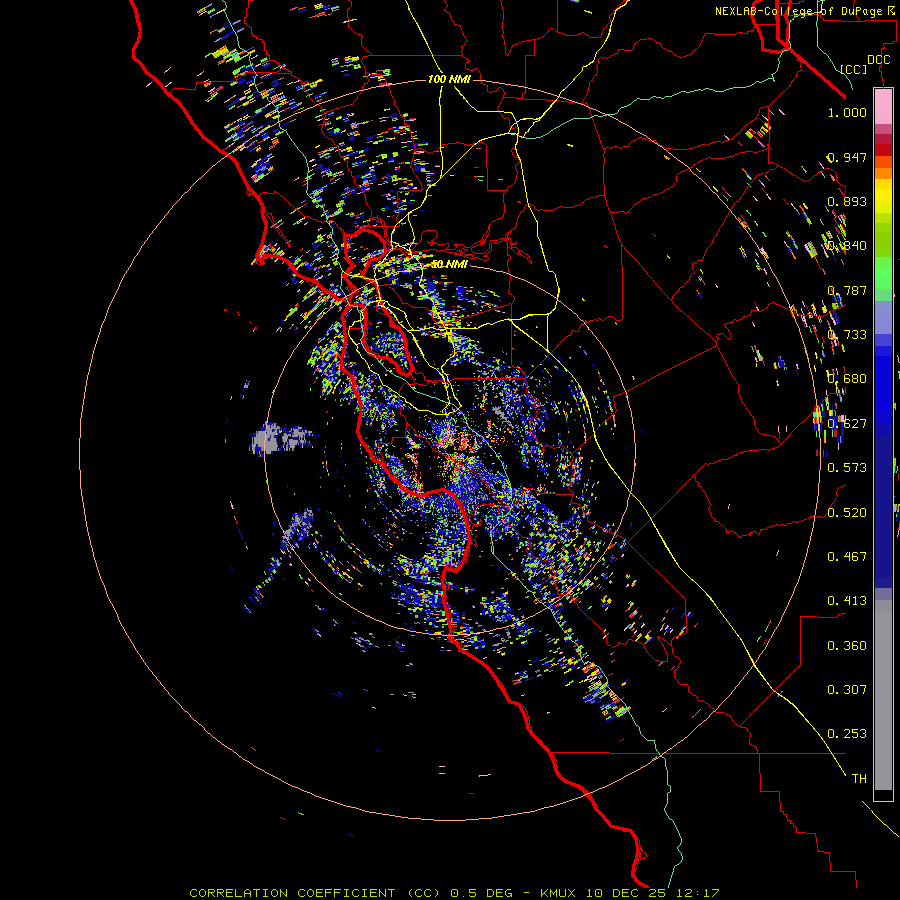Click the TH threshold label on scale
Screen dimensions: 900x900
pos(859,779)
